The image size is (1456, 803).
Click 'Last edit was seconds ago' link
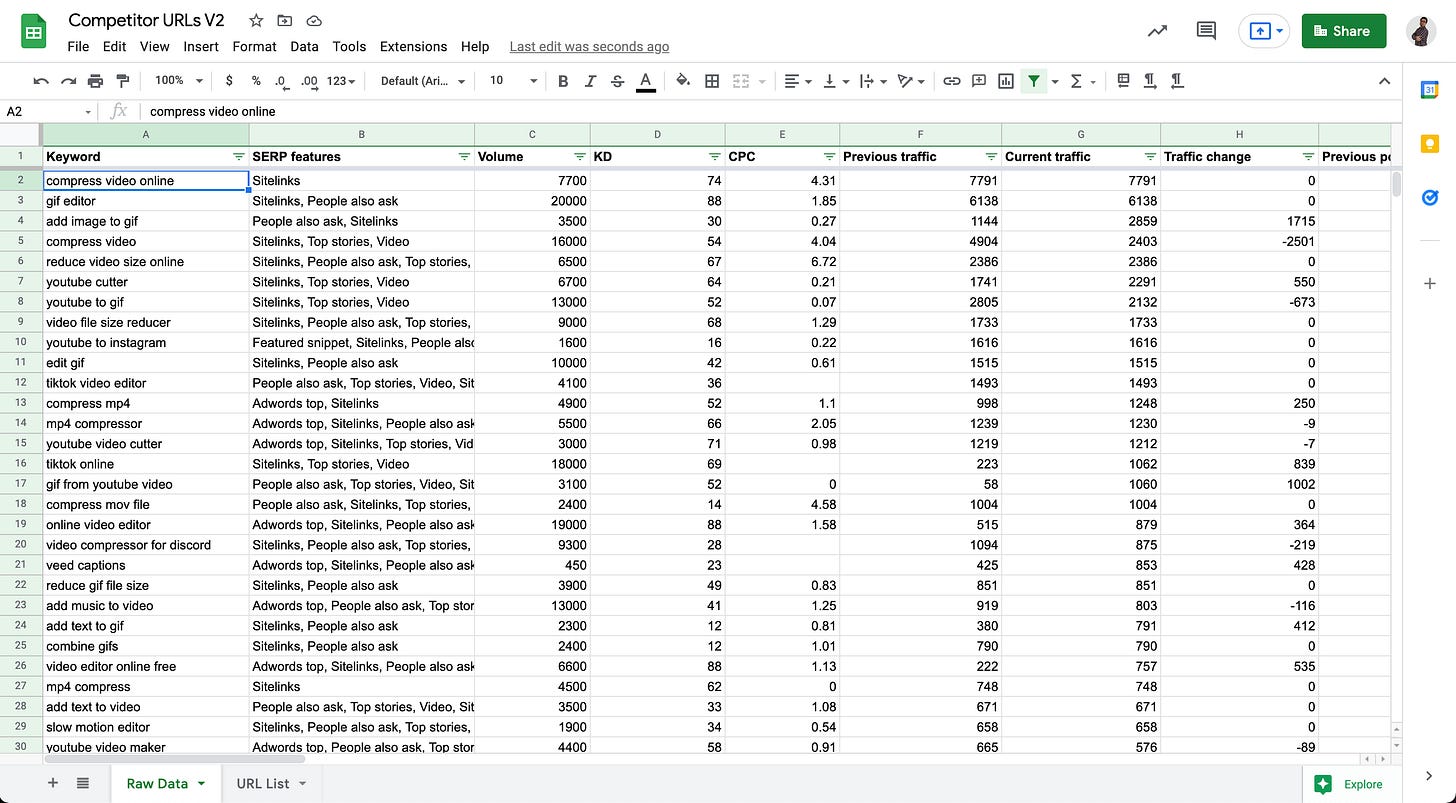[589, 46]
